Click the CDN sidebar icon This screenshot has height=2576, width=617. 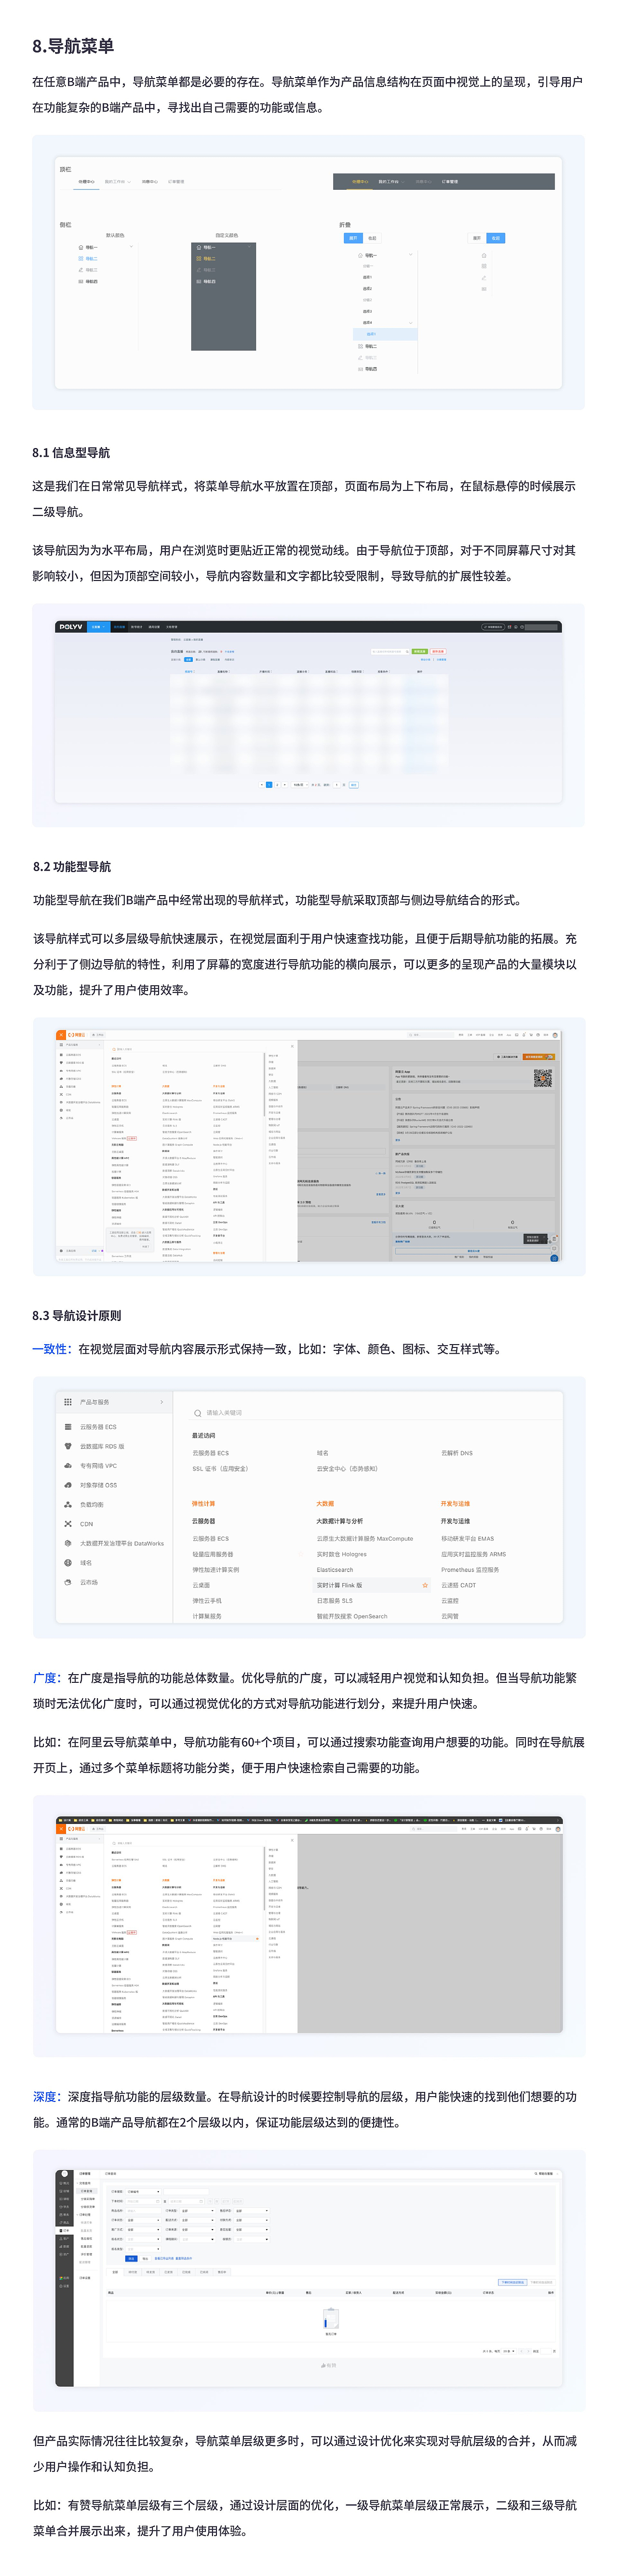68,1524
